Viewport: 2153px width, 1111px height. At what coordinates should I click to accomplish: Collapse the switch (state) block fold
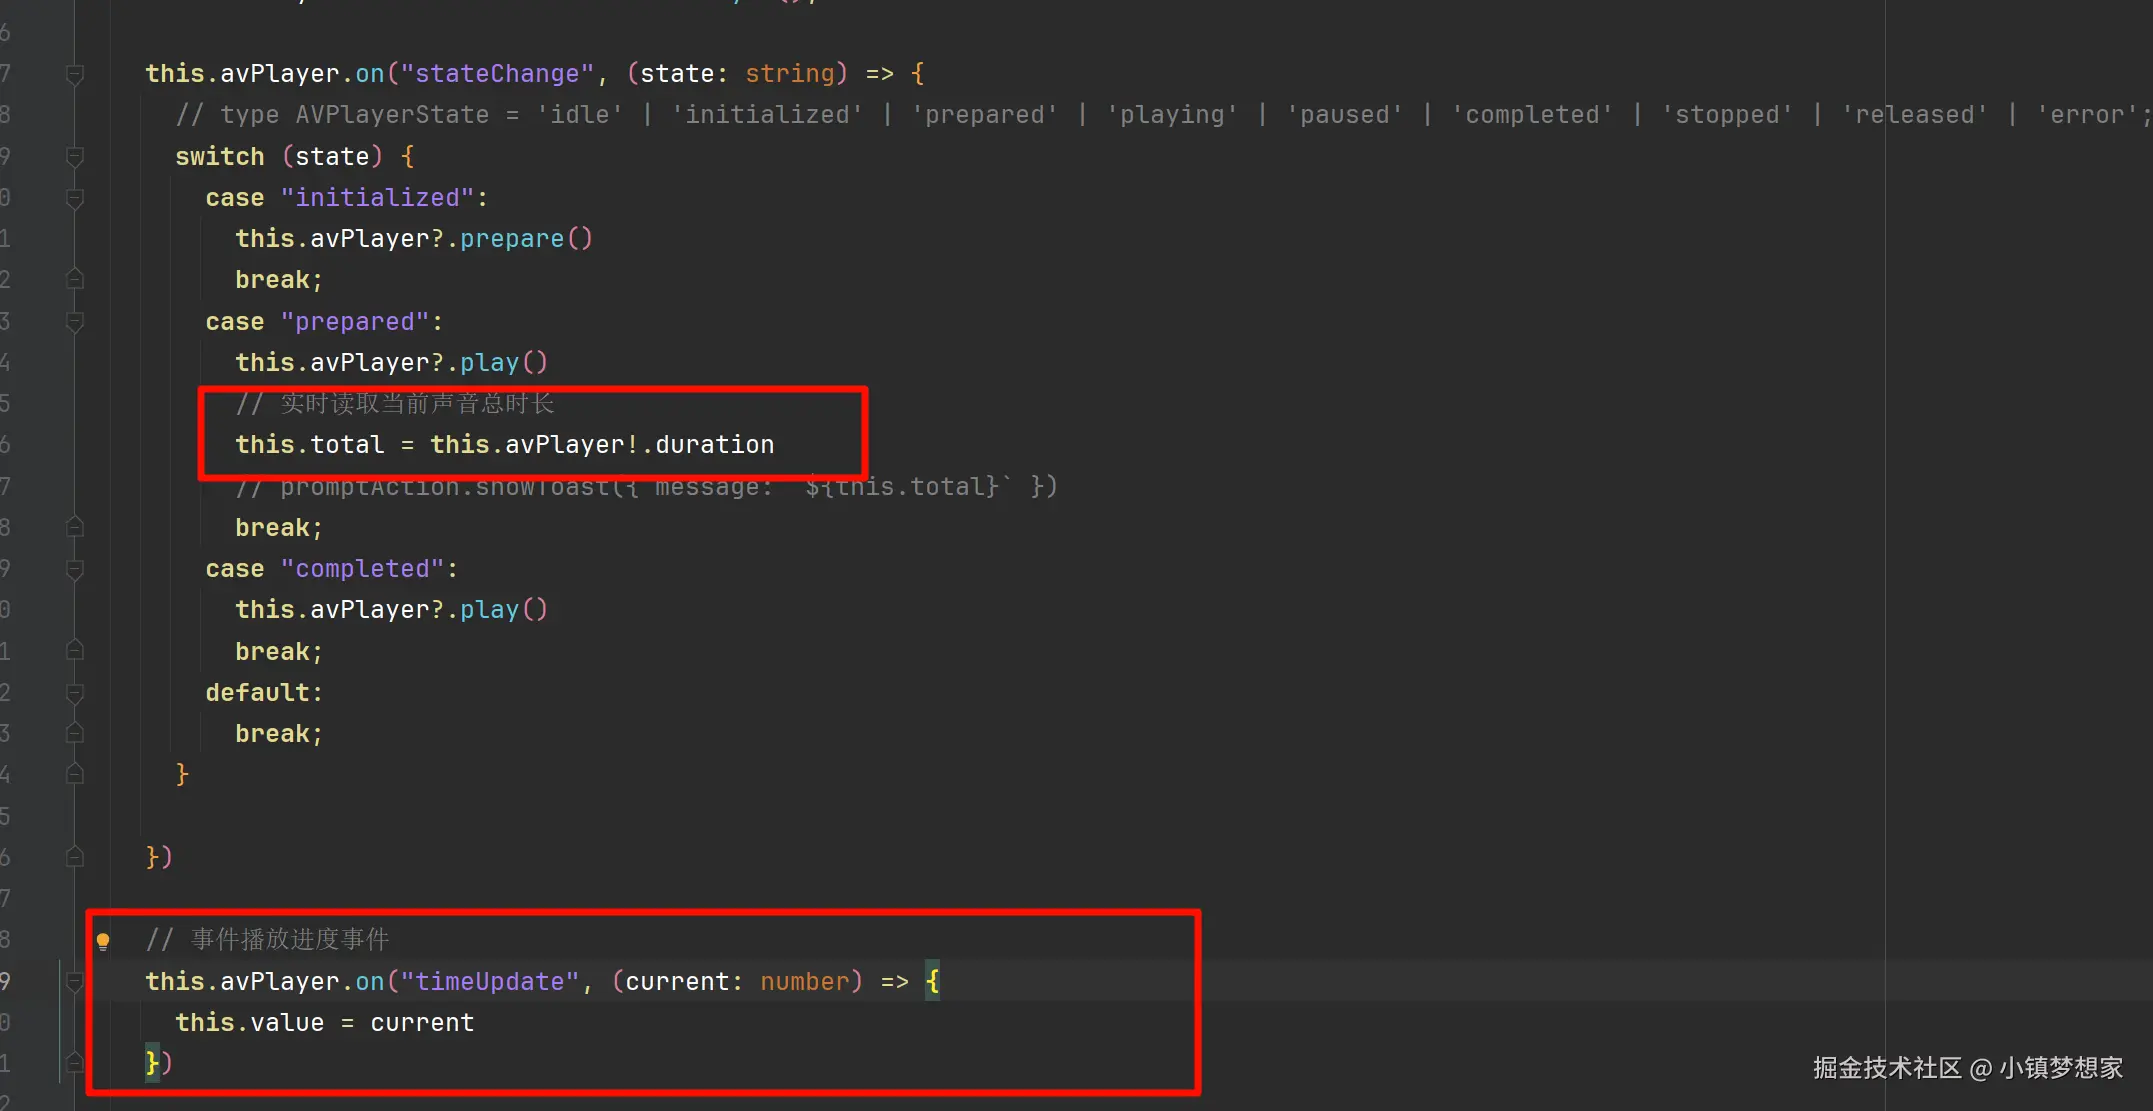75,157
